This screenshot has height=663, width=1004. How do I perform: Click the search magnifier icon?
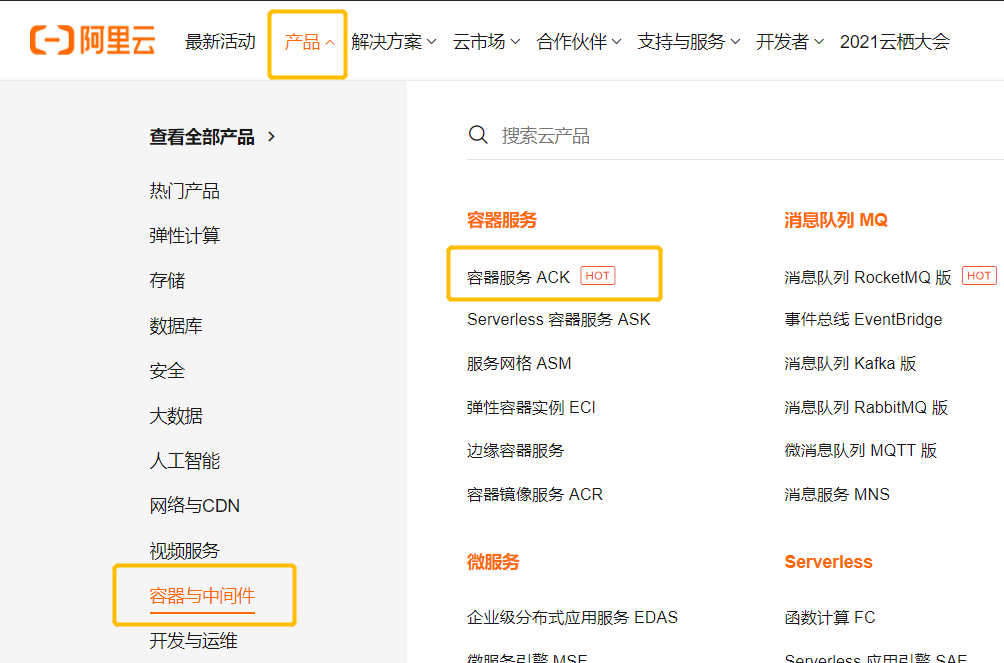pyautogui.click(x=478, y=135)
